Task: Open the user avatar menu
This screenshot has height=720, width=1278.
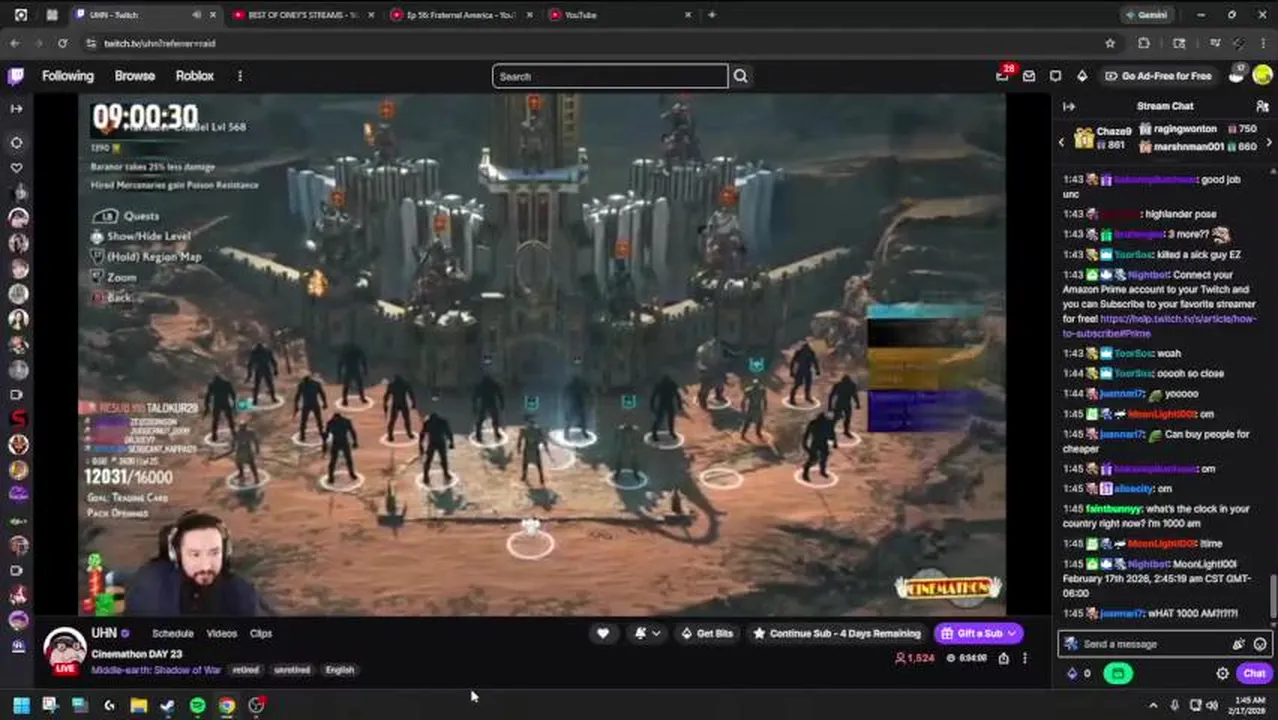Action: tap(1262, 76)
